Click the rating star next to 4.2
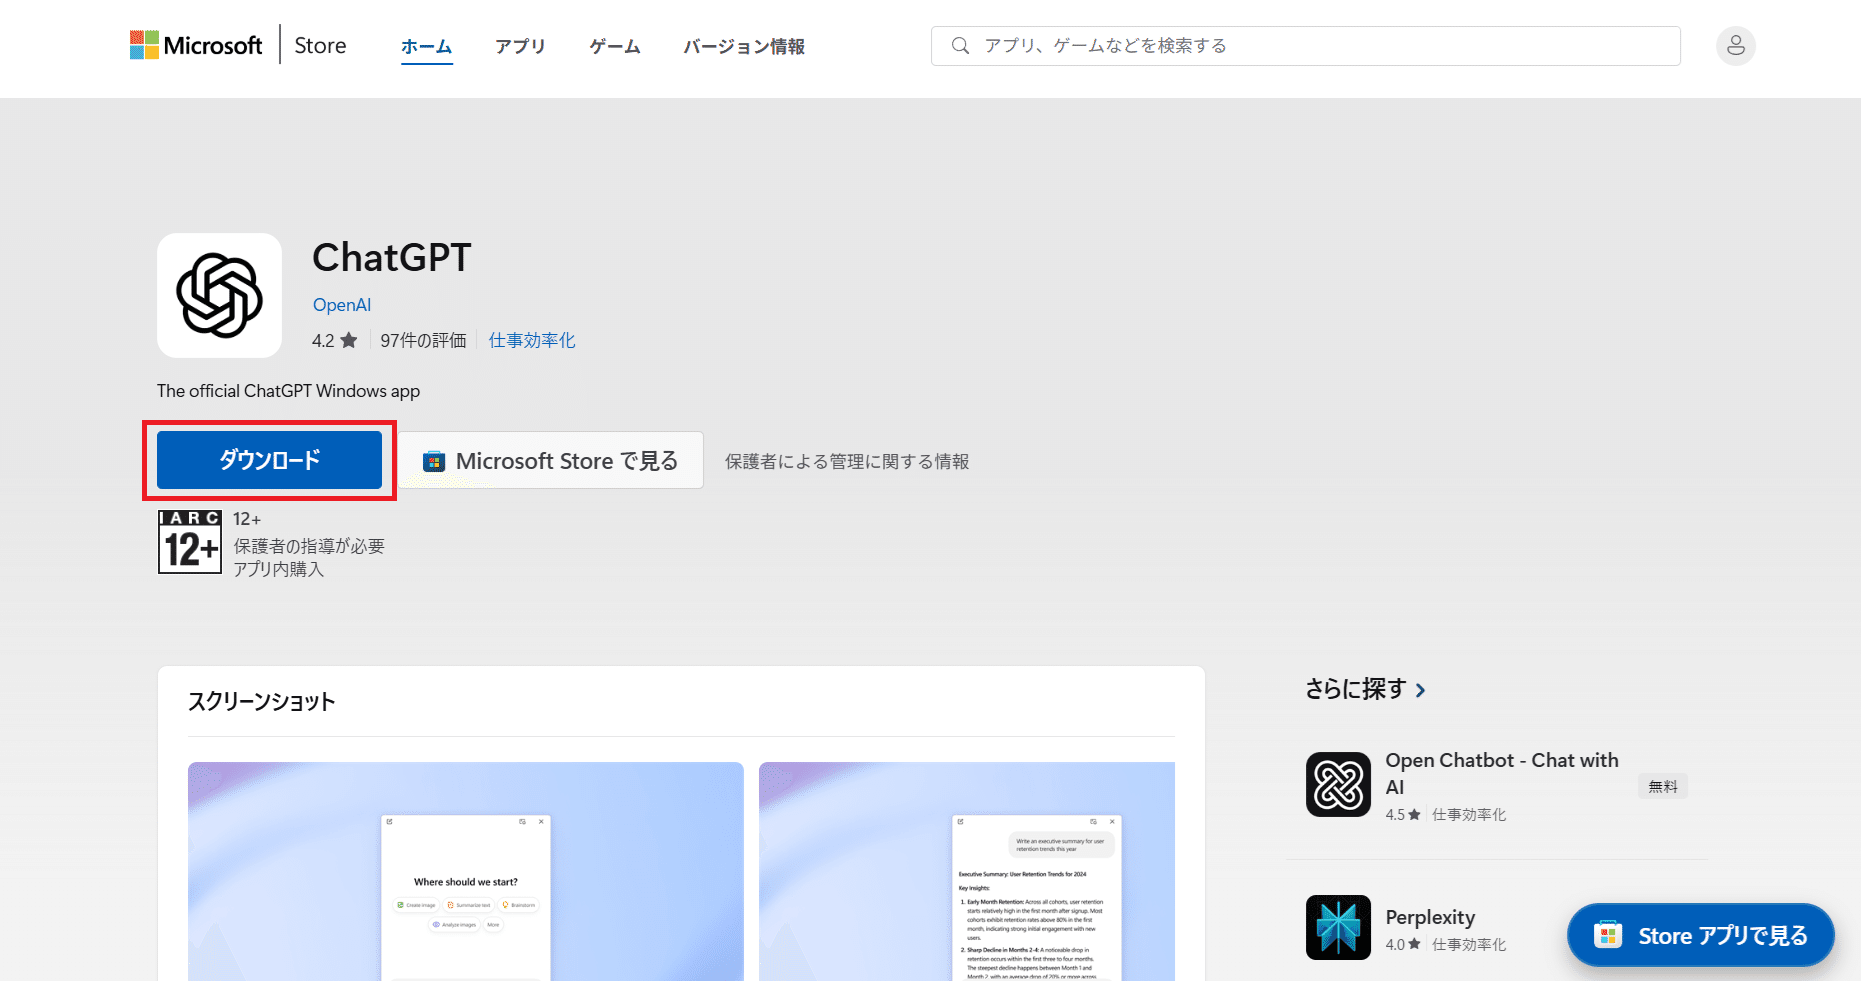 [x=349, y=341]
